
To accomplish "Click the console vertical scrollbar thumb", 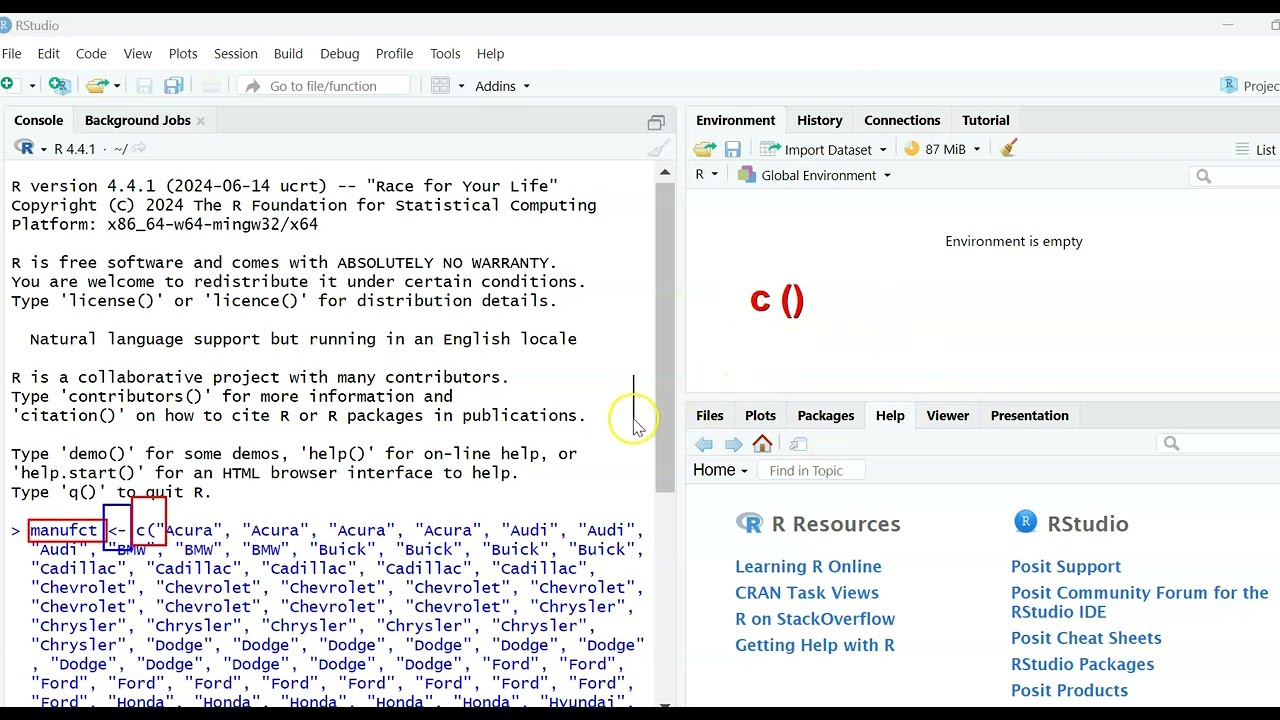I will point(665,336).
